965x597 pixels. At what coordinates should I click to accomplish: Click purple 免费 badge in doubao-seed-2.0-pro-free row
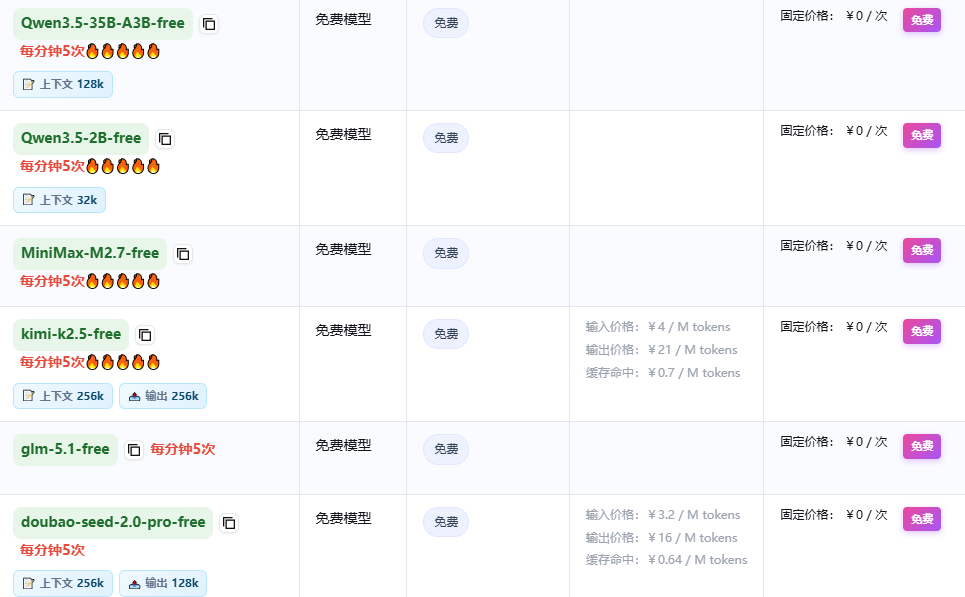point(922,519)
